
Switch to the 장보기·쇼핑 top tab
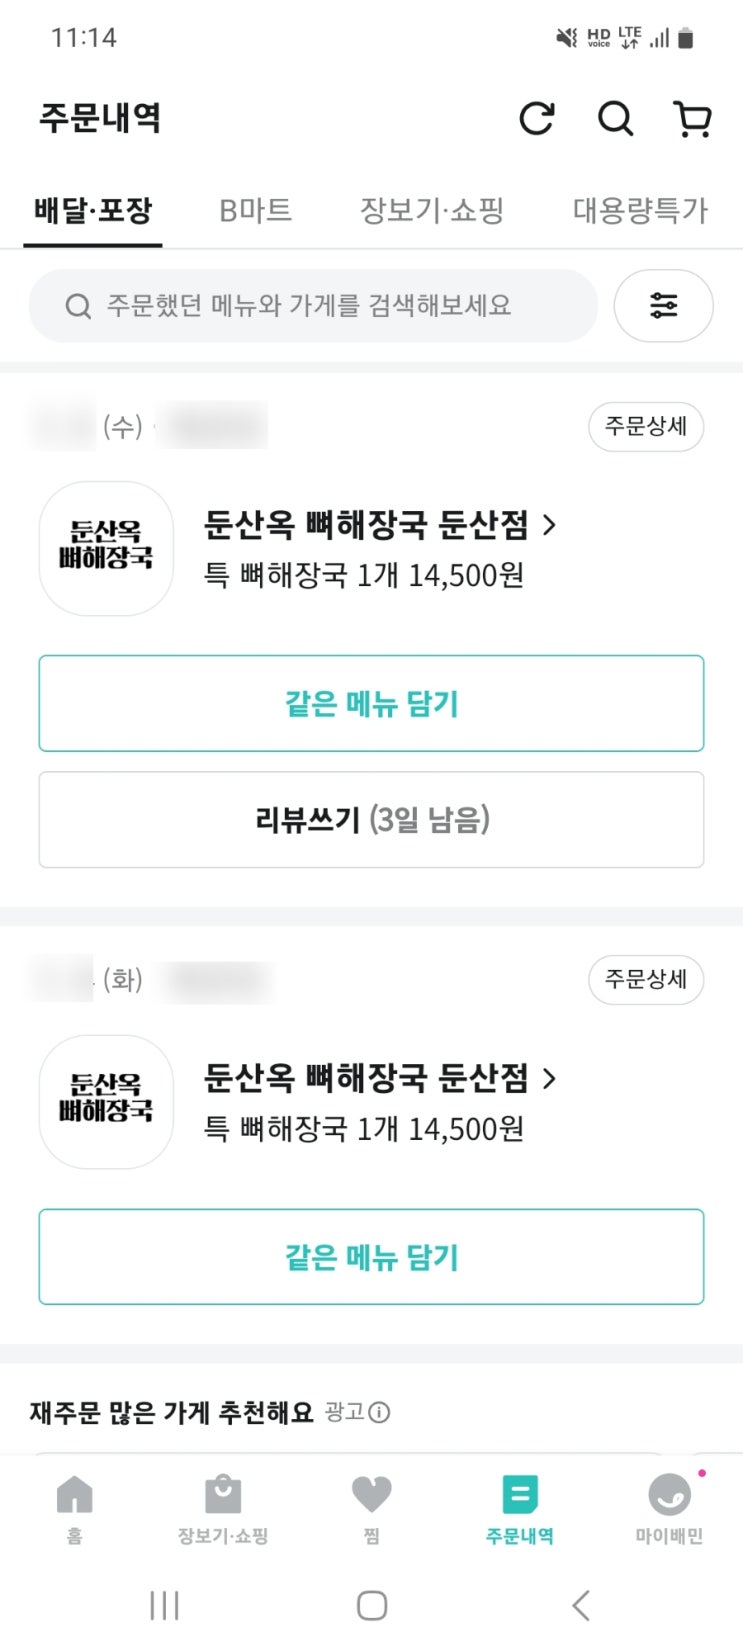[432, 210]
